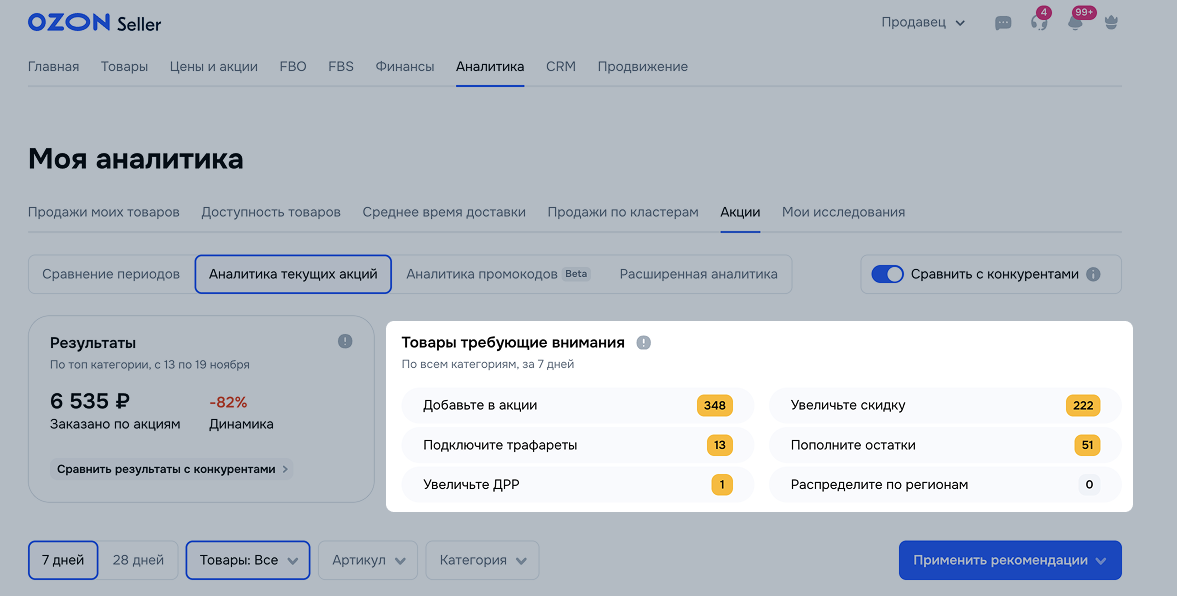Image resolution: width=1177 pixels, height=596 pixels.
Task: Open the Товары: Все filter dropdown
Action: pyautogui.click(x=248, y=560)
